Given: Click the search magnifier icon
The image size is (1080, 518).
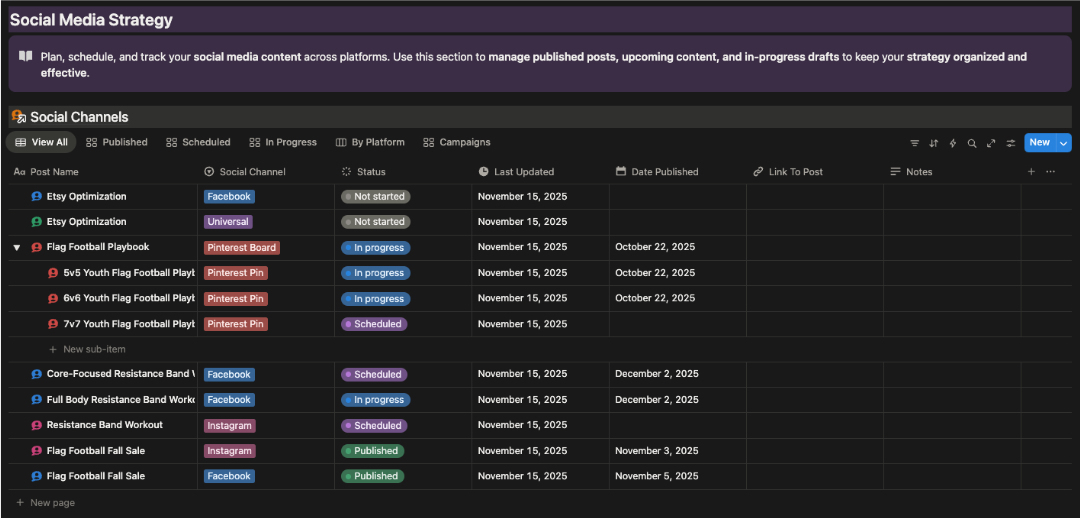Looking at the screenshot, I should click(971, 143).
